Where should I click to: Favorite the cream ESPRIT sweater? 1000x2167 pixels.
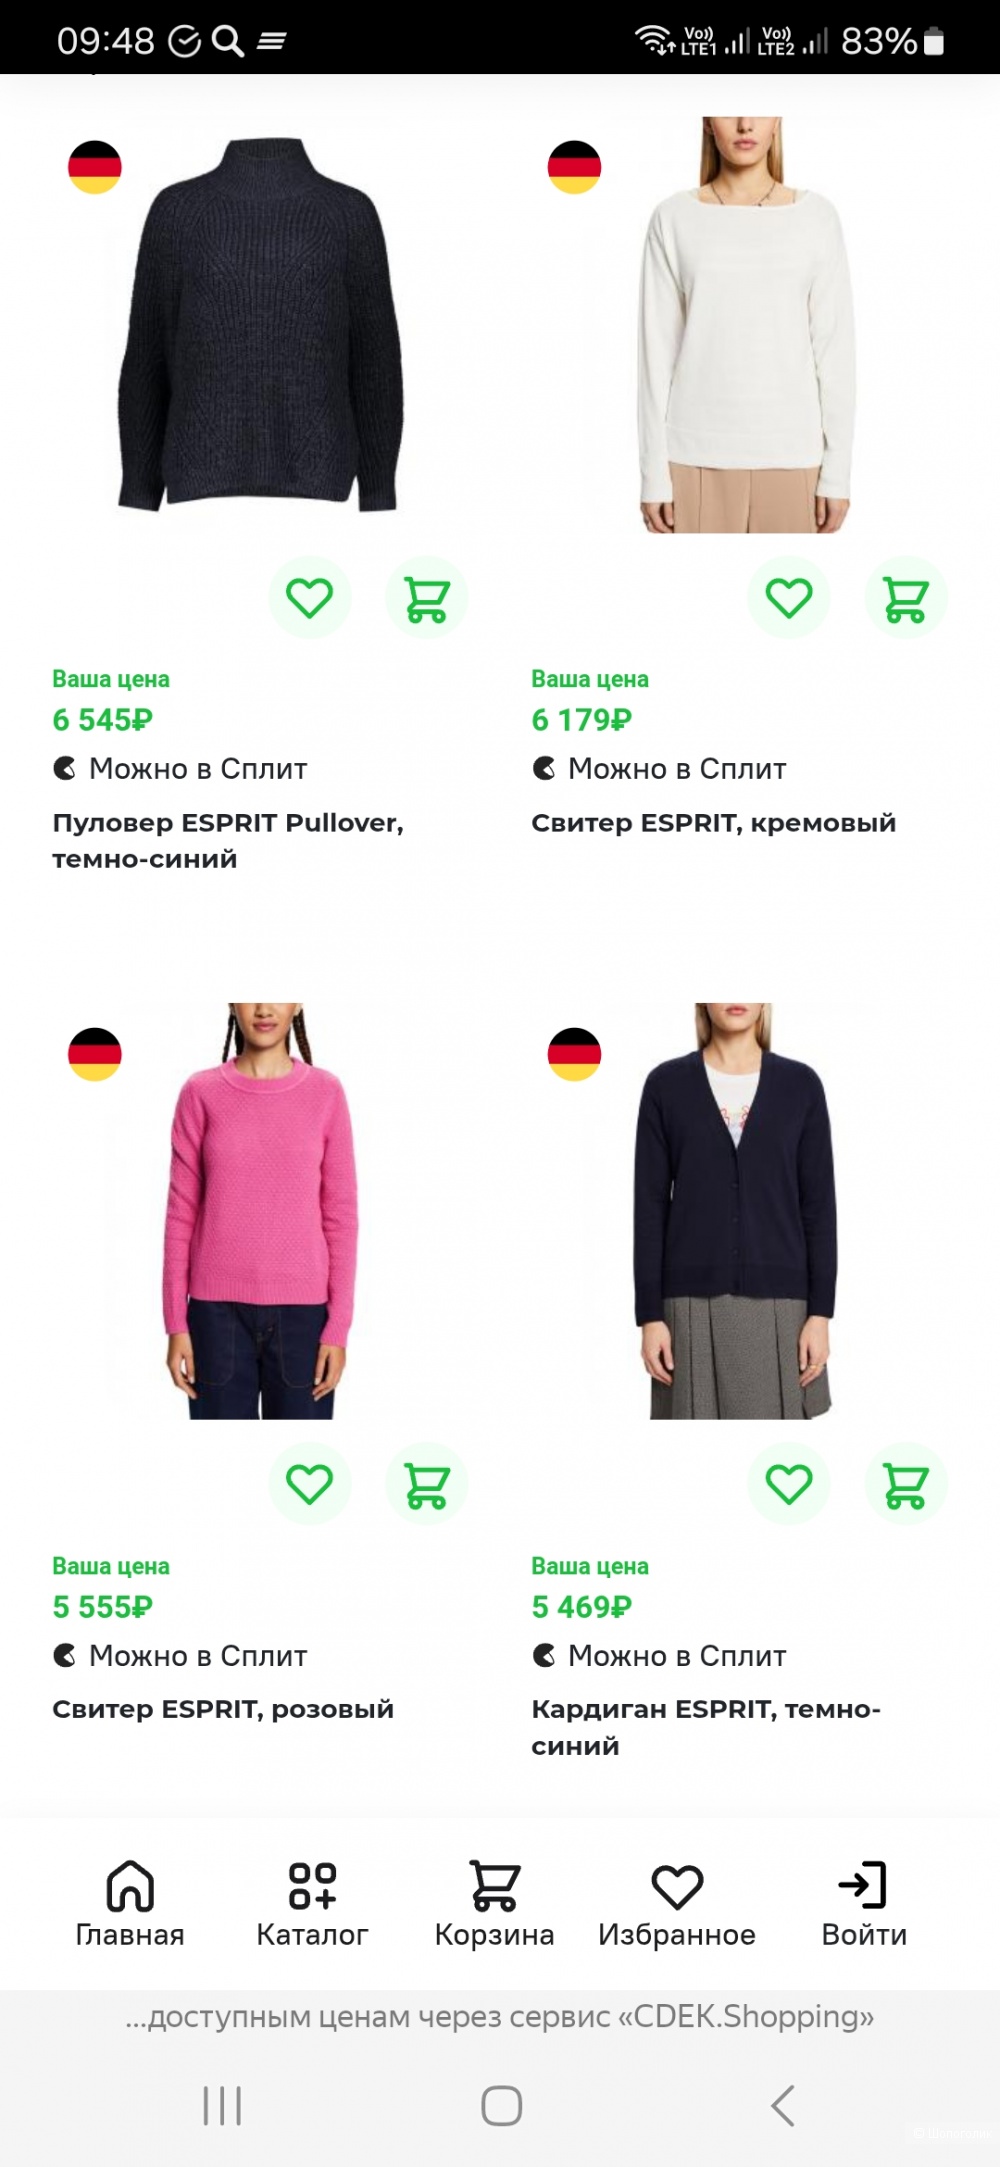click(789, 598)
